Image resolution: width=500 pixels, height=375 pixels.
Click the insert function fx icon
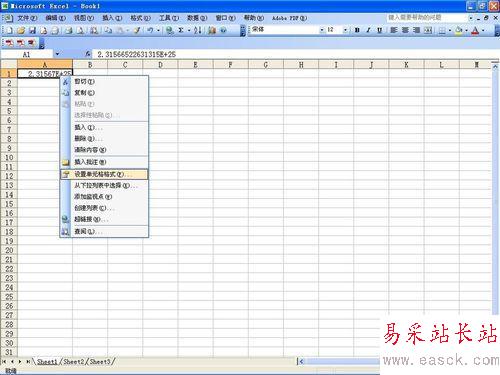point(88,54)
